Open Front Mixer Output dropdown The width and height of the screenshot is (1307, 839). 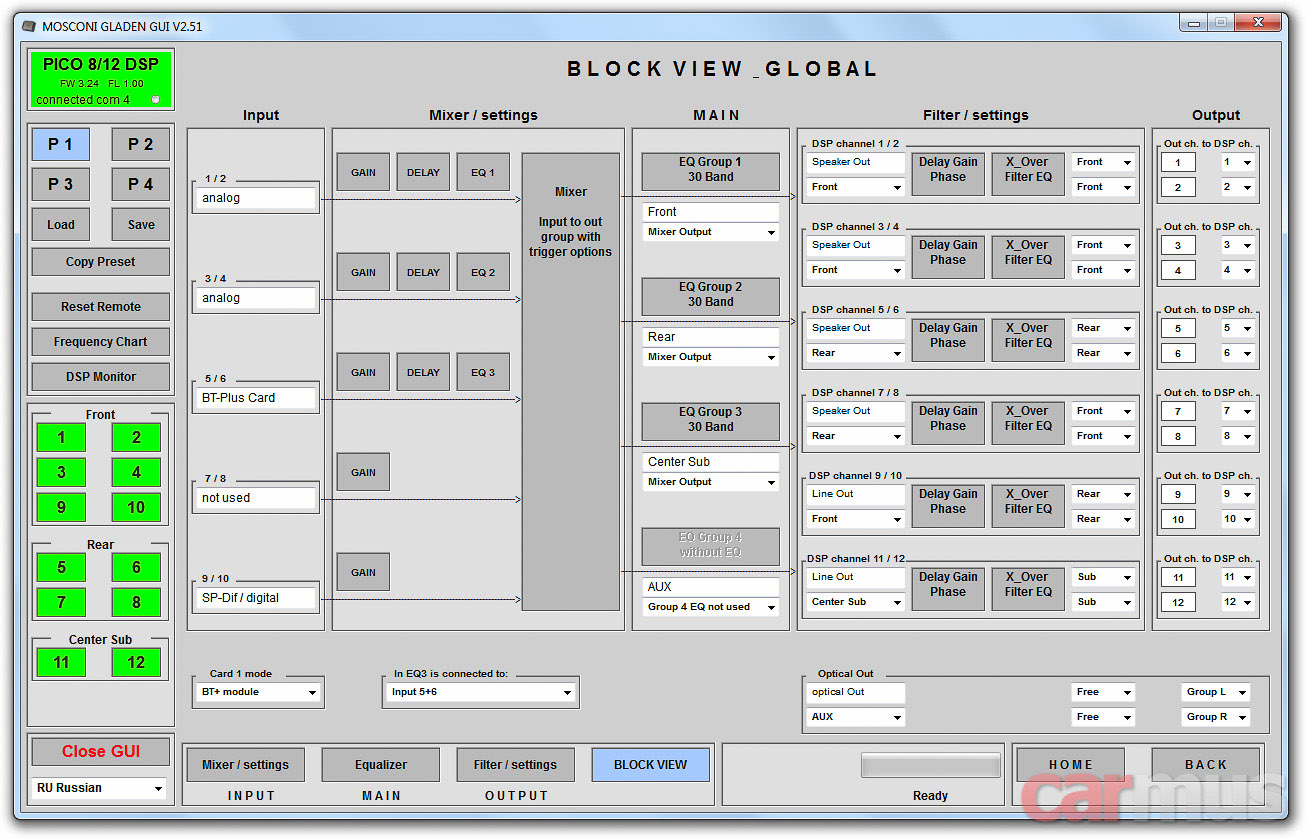(x=711, y=232)
